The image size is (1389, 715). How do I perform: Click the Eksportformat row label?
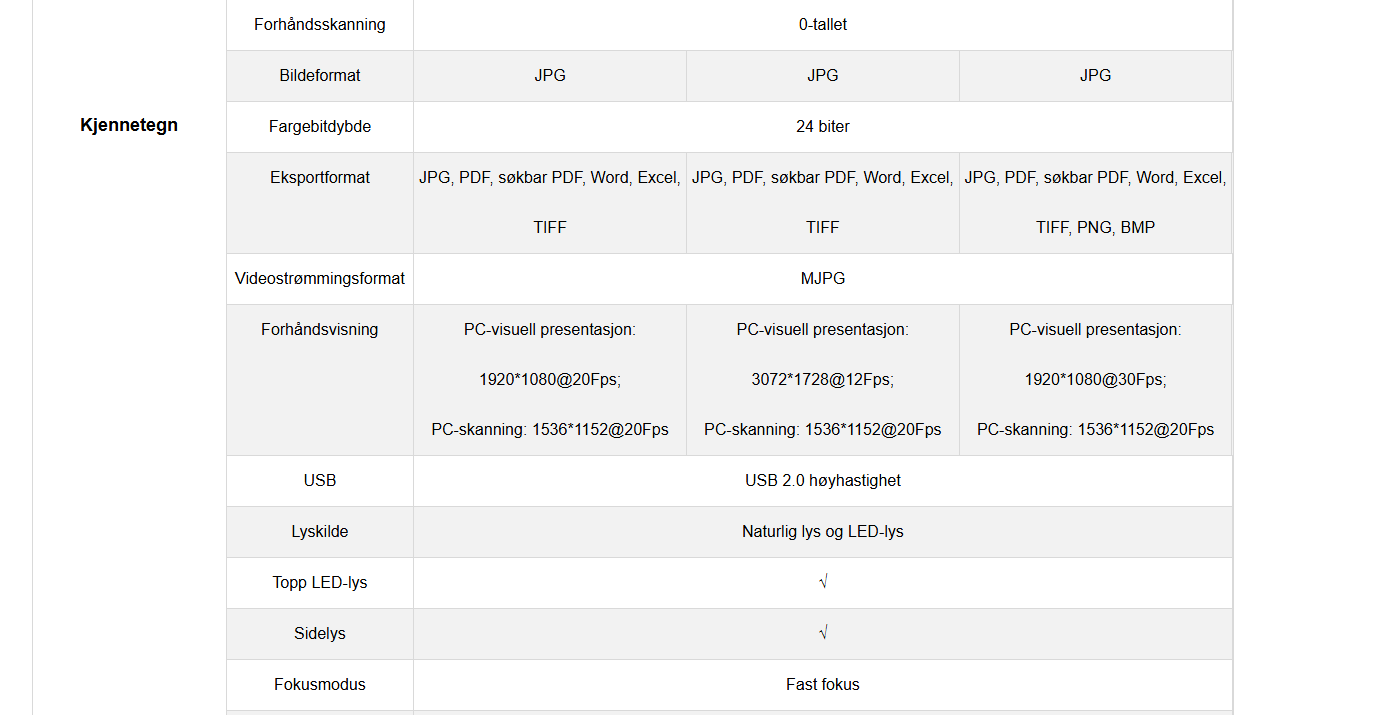(x=319, y=177)
